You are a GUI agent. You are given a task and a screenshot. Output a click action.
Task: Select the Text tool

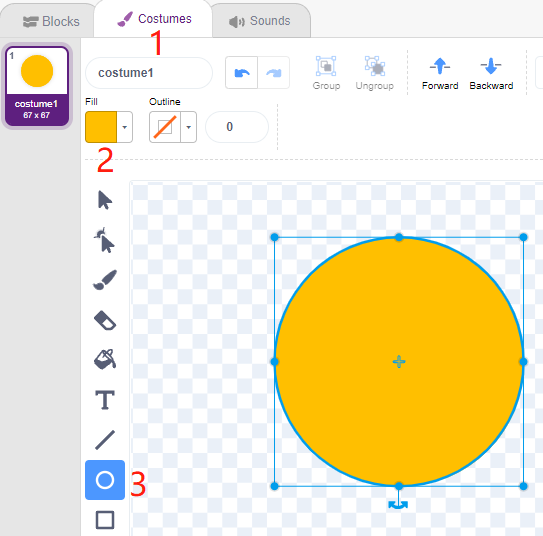[x=105, y=400]
